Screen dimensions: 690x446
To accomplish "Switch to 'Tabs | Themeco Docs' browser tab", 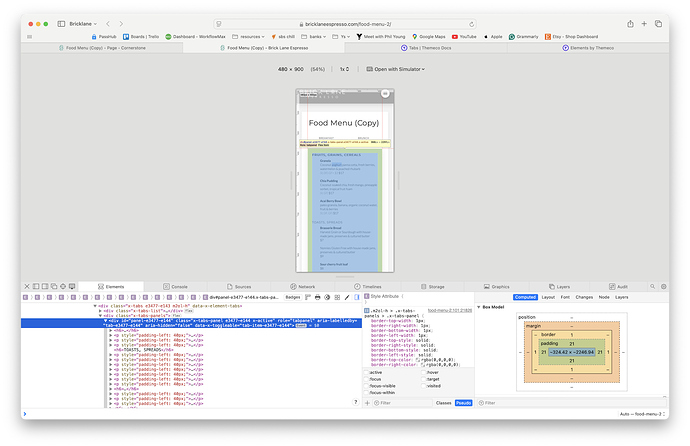I will [x=426, y=48].
